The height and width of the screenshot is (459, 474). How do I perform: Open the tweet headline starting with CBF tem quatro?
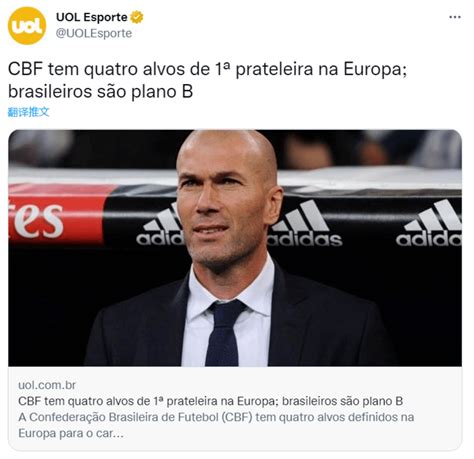point(207,80)
